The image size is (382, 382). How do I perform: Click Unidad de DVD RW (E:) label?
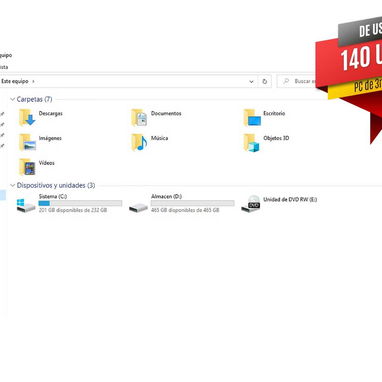290,199
